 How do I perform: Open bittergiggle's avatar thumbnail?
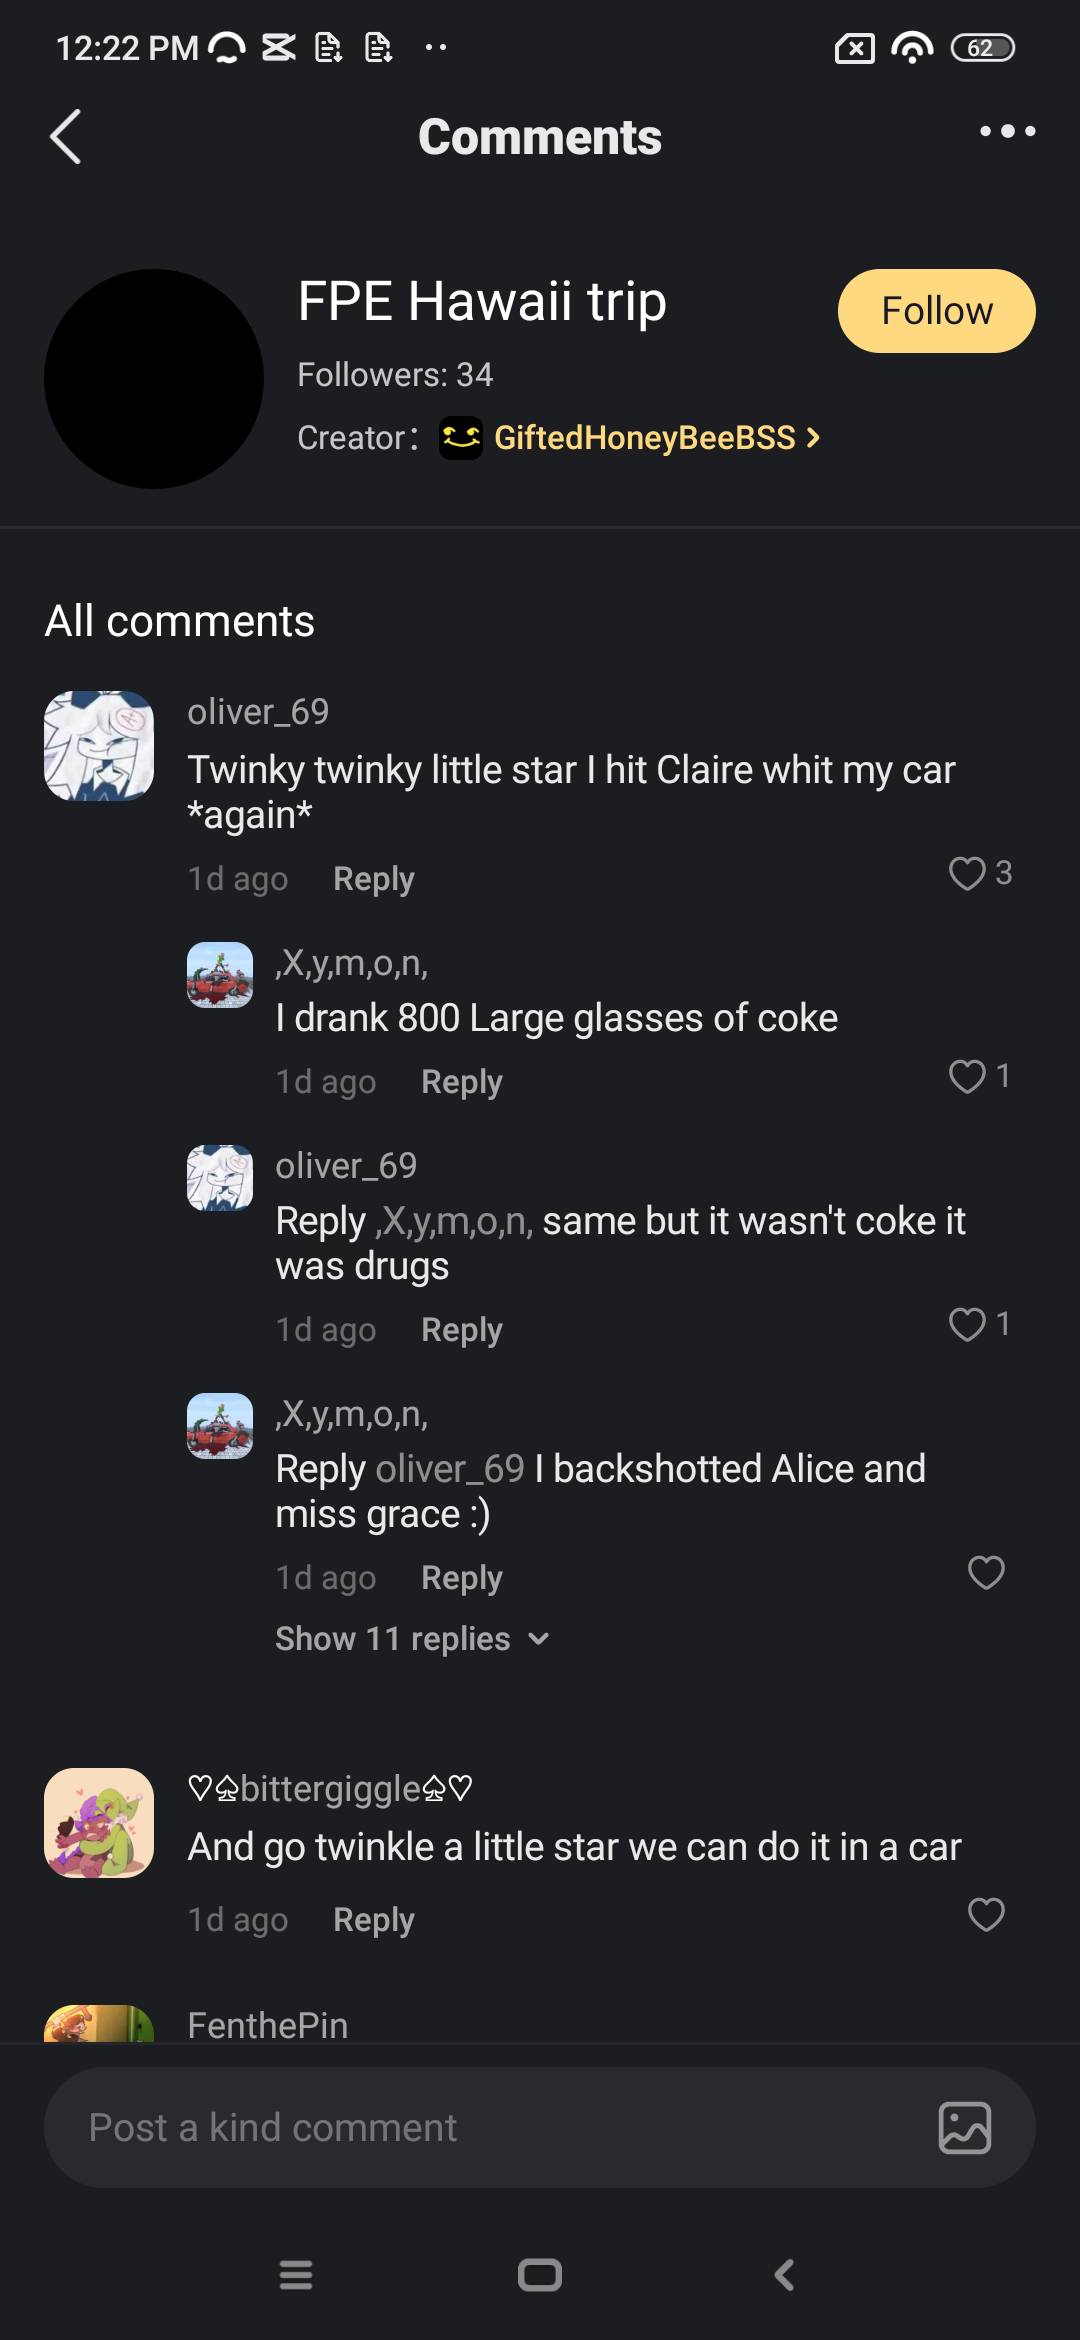[99, 1823]
